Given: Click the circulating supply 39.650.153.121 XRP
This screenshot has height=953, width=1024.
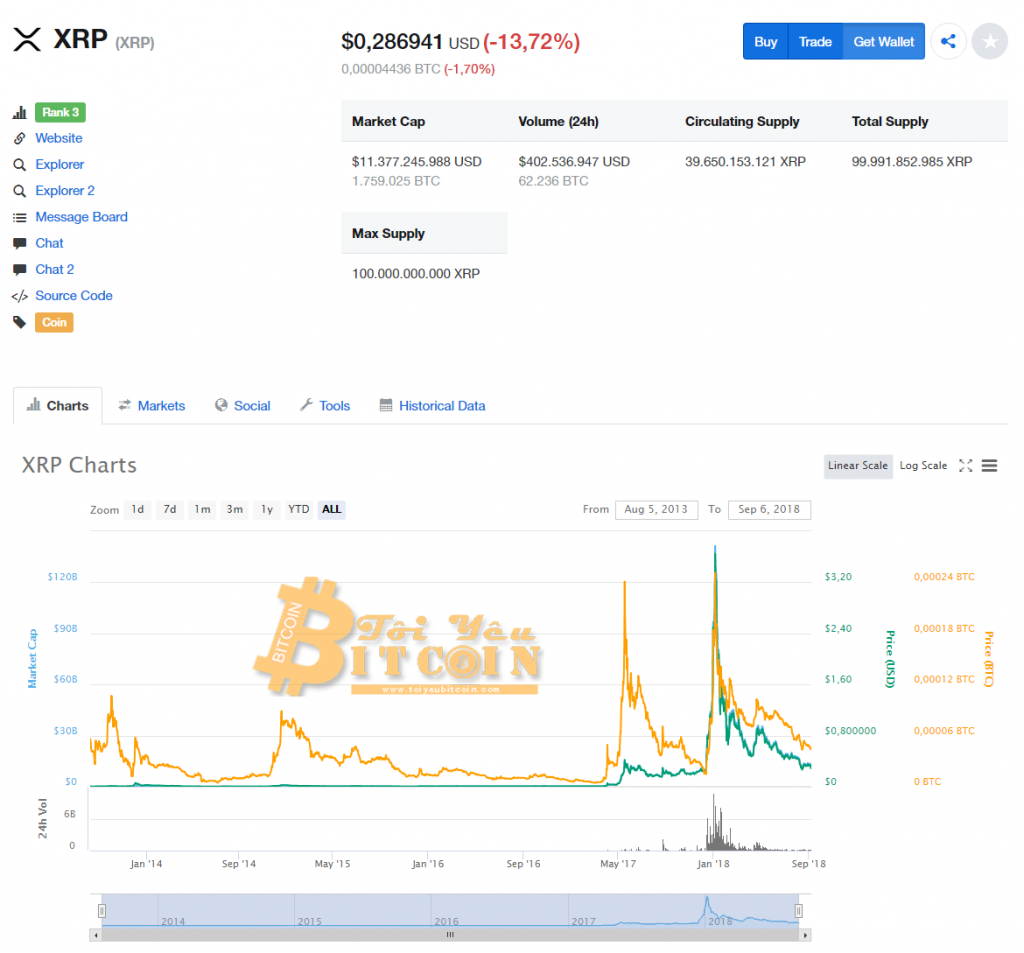Looking at the screenshot, I should [745, 161].
